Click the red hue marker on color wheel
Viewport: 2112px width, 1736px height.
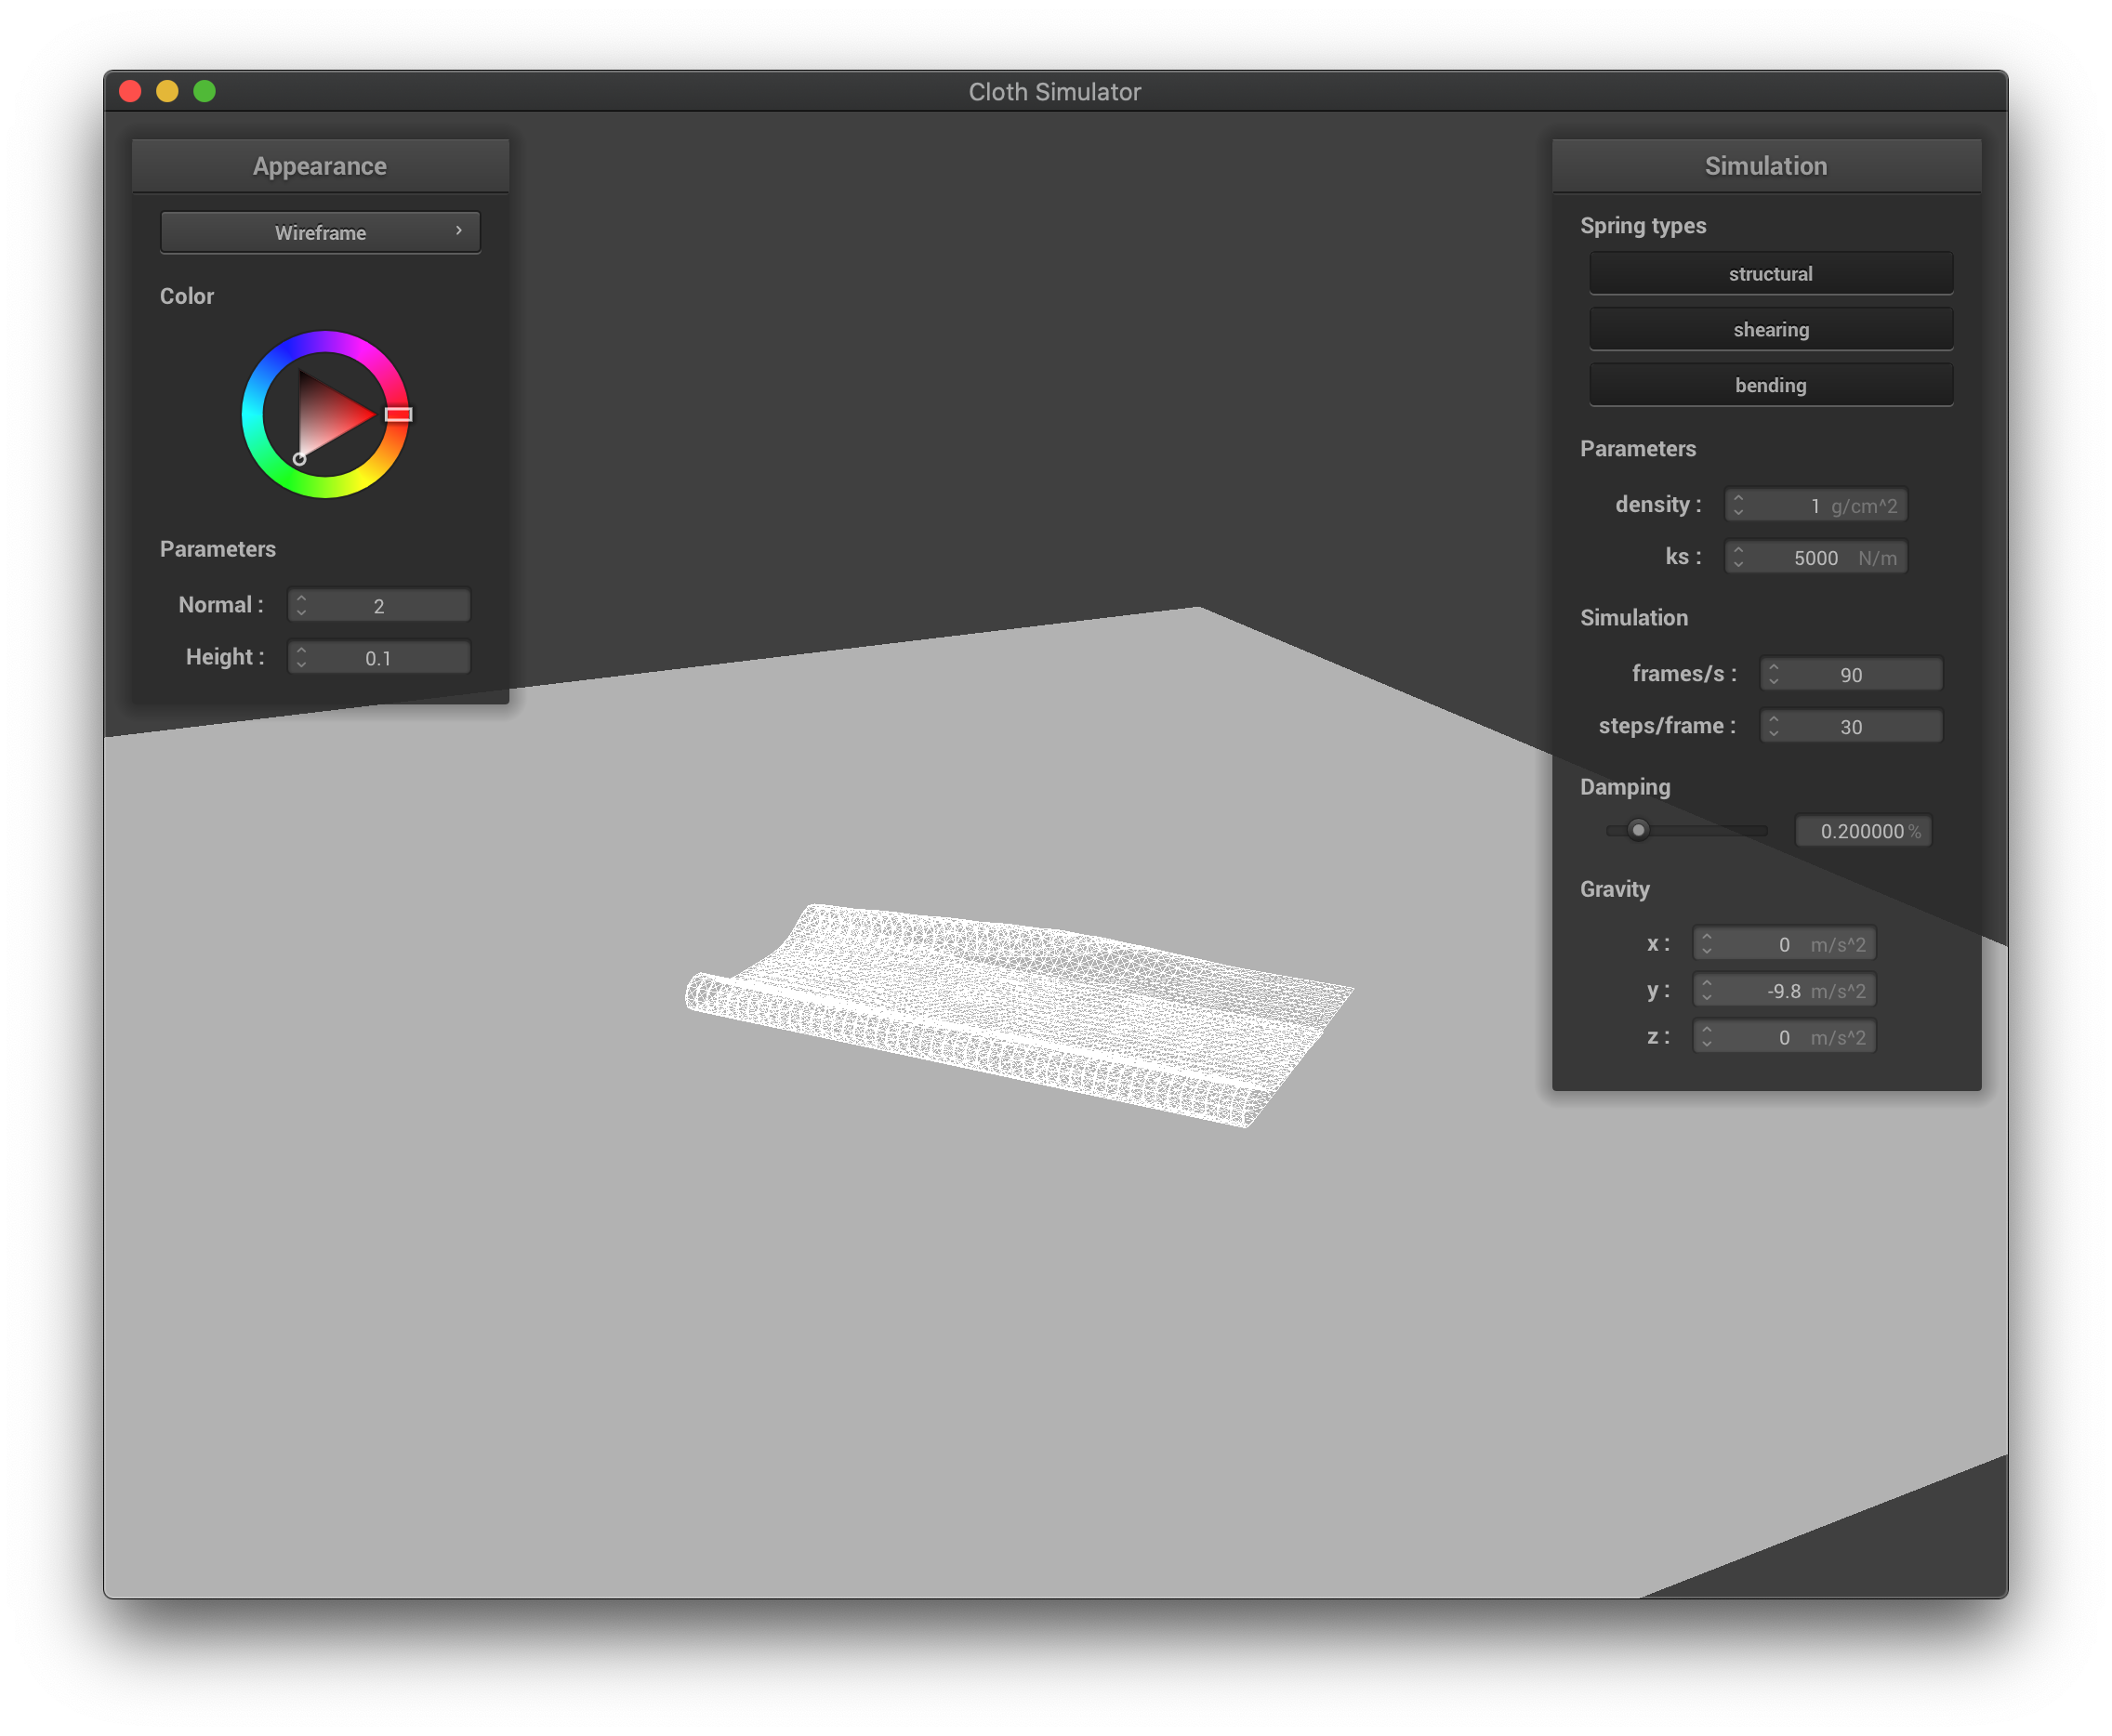(398, 414)
